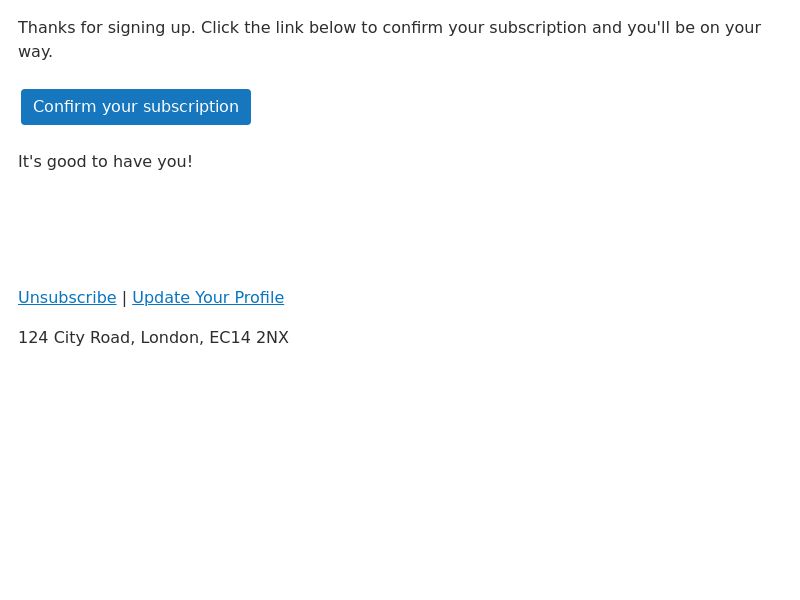The image size is (800, 600).
Task: Click the 124 City Road address line
Action: [153, 337]
